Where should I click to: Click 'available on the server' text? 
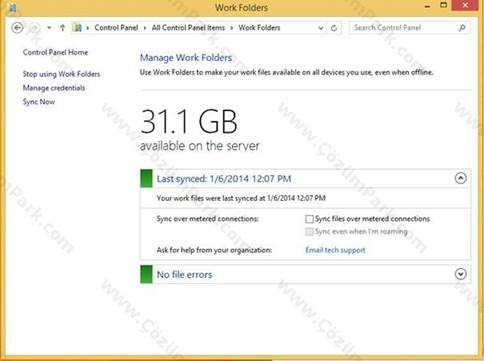[200, 146]
